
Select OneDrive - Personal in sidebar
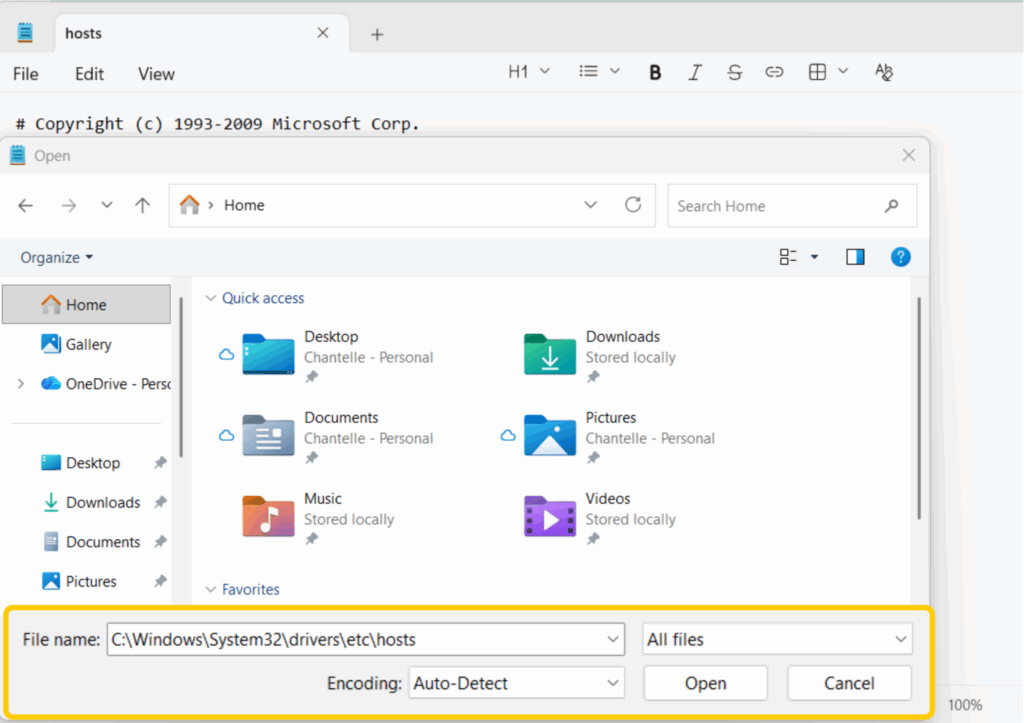pos(104,384)
